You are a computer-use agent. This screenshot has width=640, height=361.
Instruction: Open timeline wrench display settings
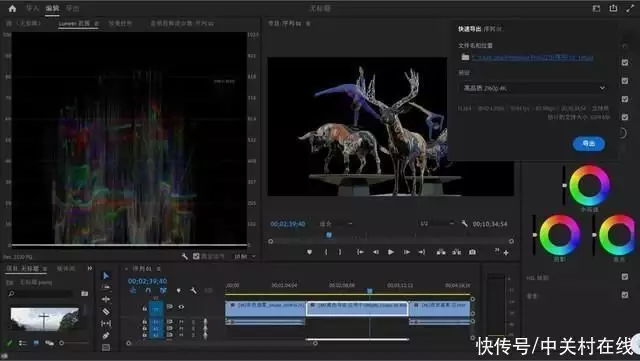pyautogui.click(x=193, y=290)
